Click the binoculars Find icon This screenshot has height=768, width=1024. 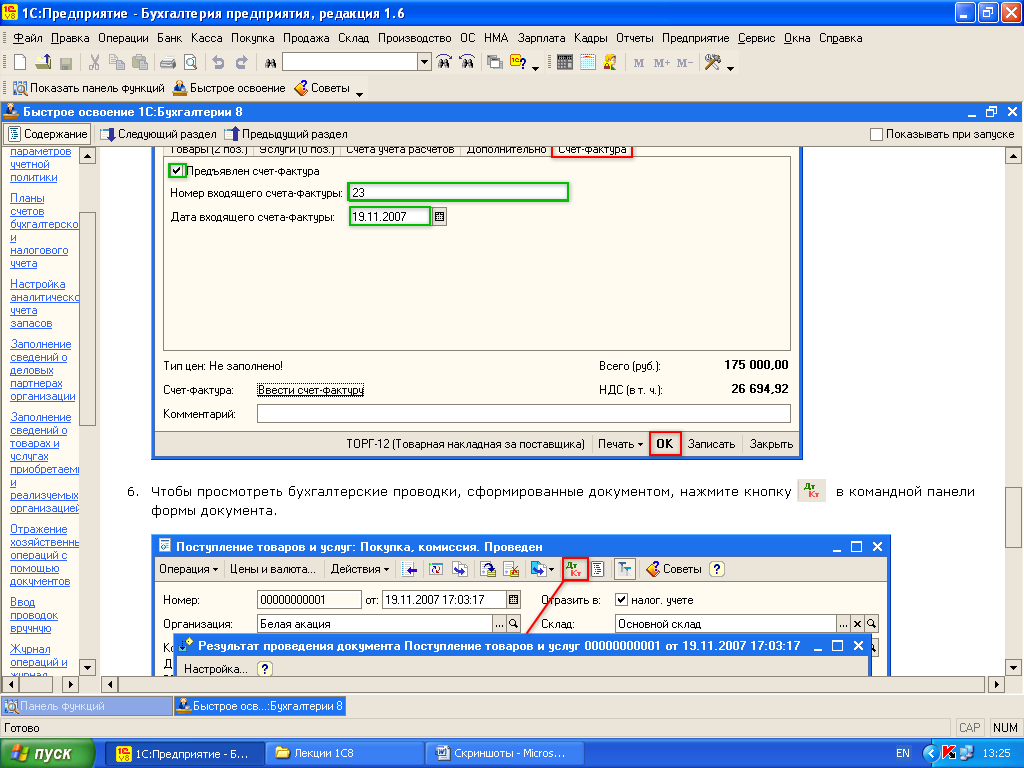[270, 63]
